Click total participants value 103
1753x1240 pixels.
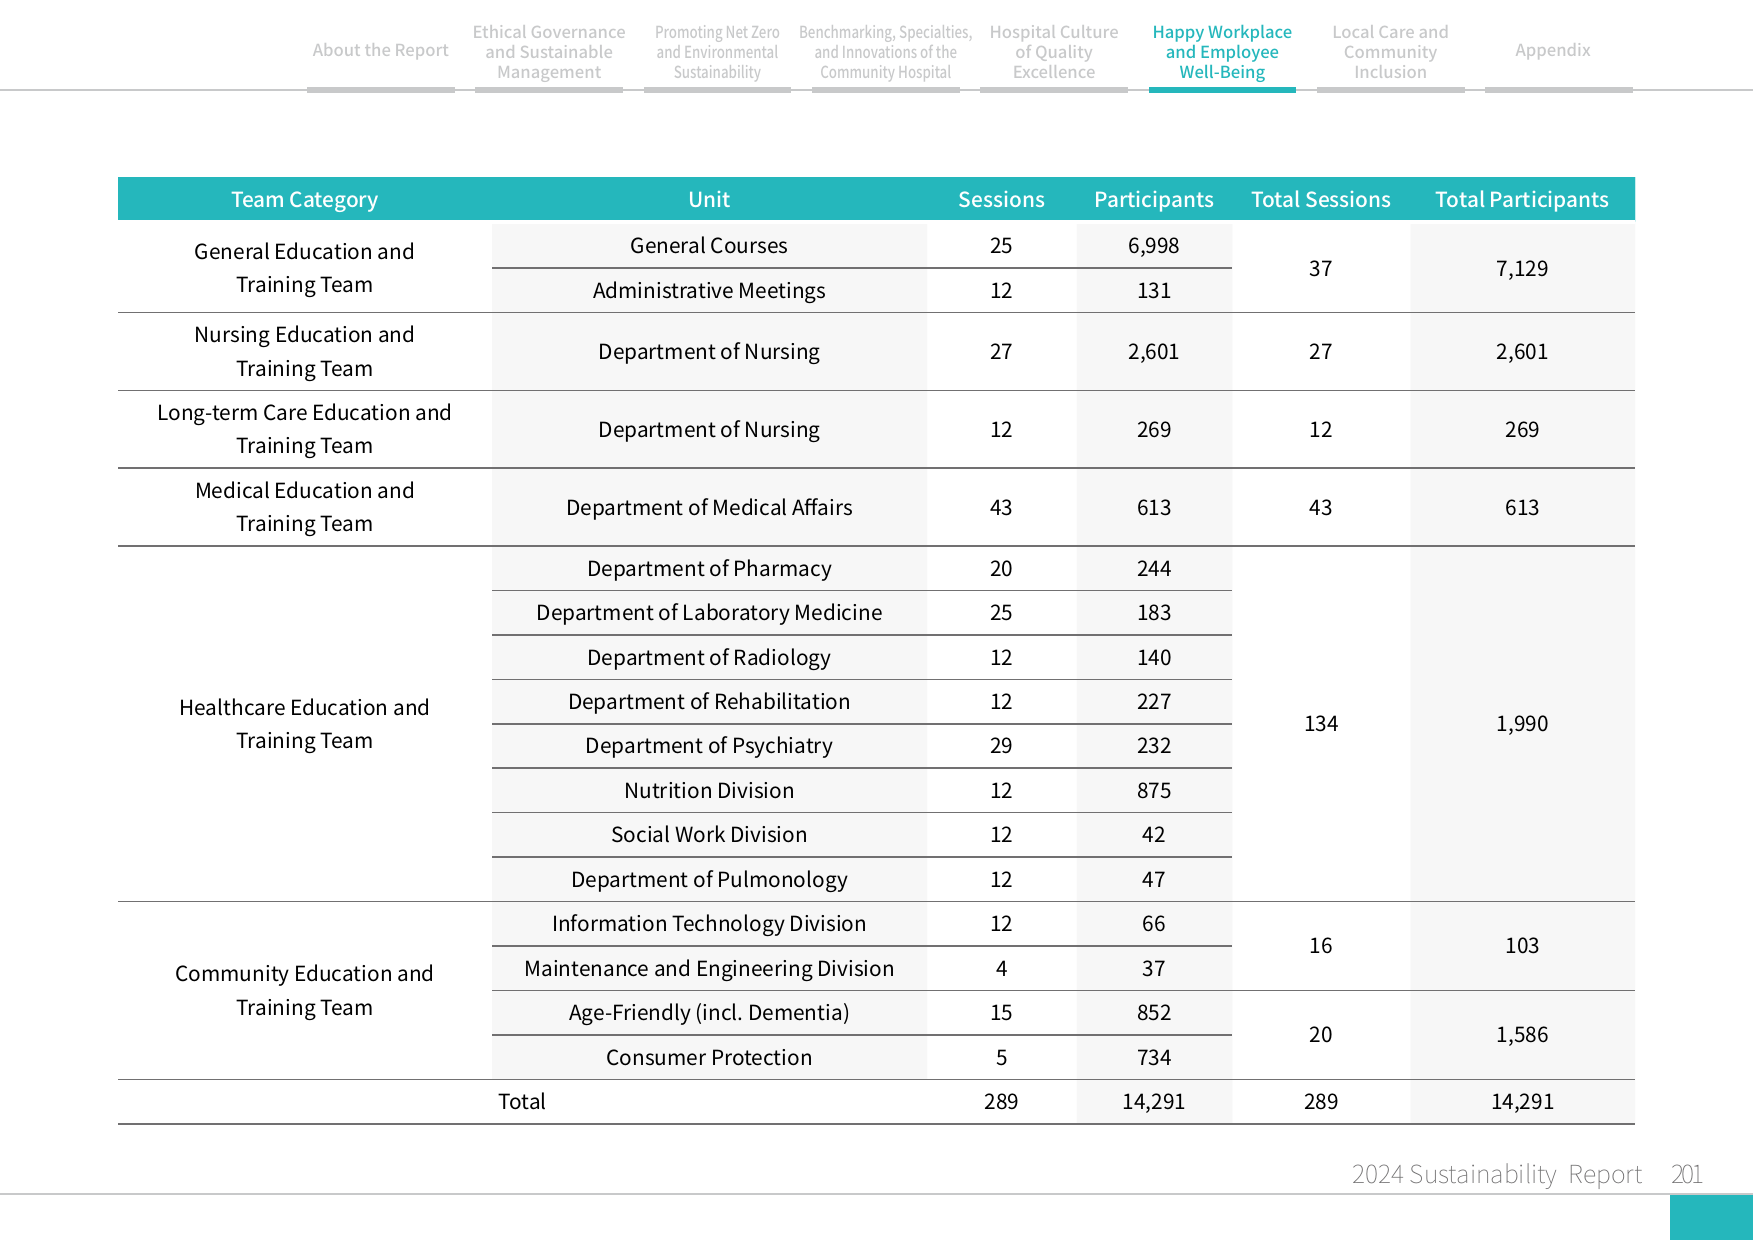[1522, 945]
